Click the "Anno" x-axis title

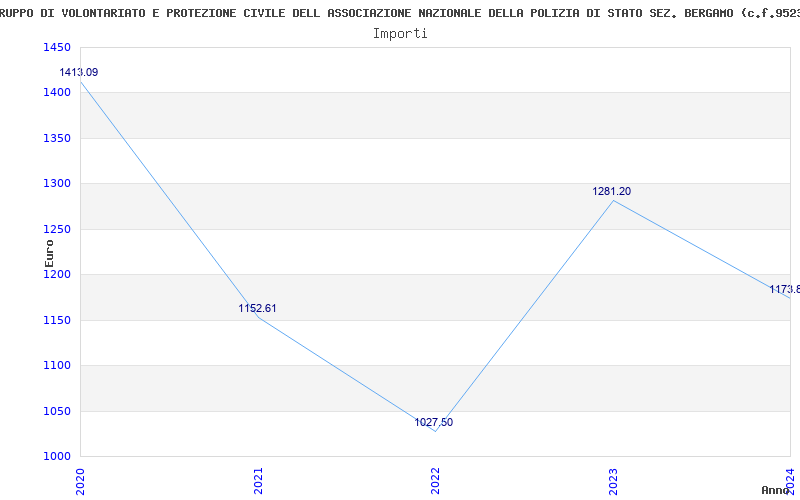776,491
